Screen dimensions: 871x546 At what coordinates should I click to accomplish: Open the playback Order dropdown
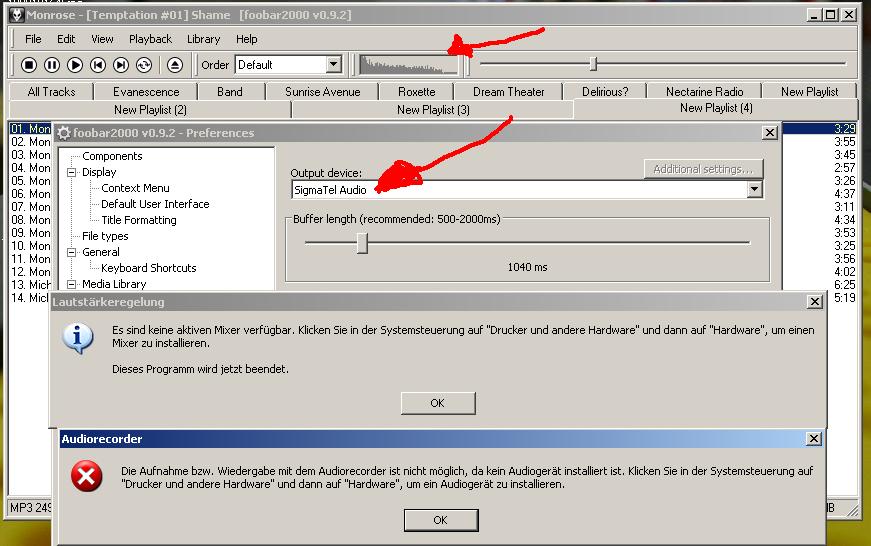(x=334, y=65)
